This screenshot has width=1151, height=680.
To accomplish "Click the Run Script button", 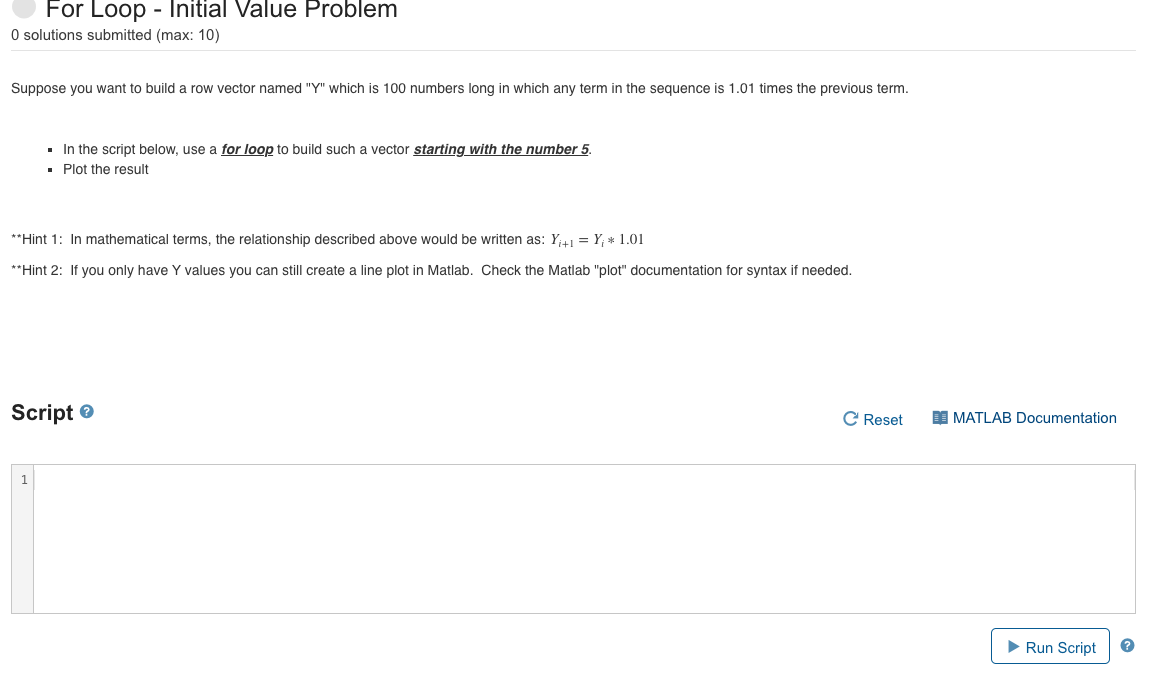I will point(1050,646).
